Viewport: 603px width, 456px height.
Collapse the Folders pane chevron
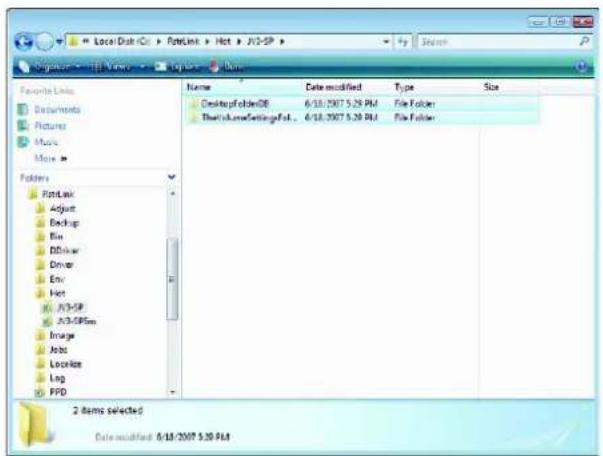(172, 177)
